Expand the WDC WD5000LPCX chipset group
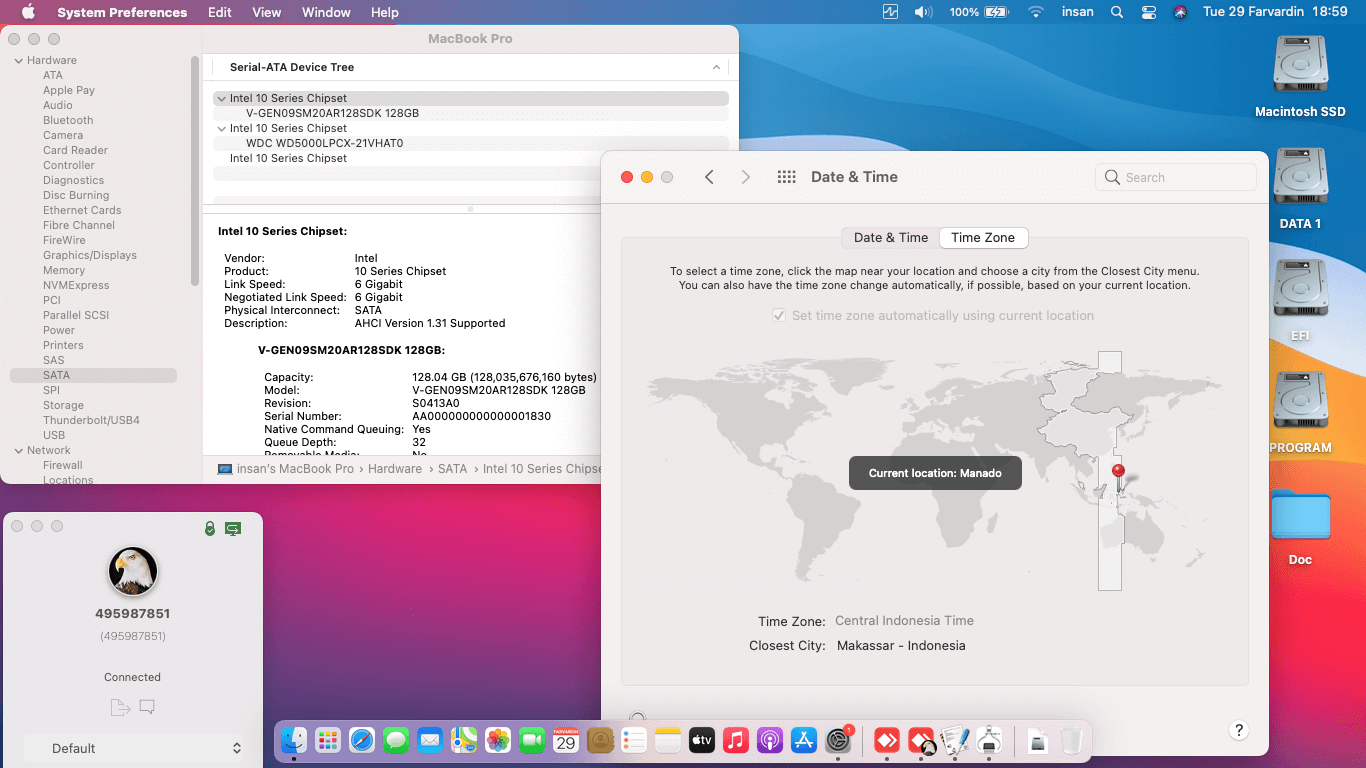The height and width of the screenshot is (768, 1366). click(x=221, y=128)
